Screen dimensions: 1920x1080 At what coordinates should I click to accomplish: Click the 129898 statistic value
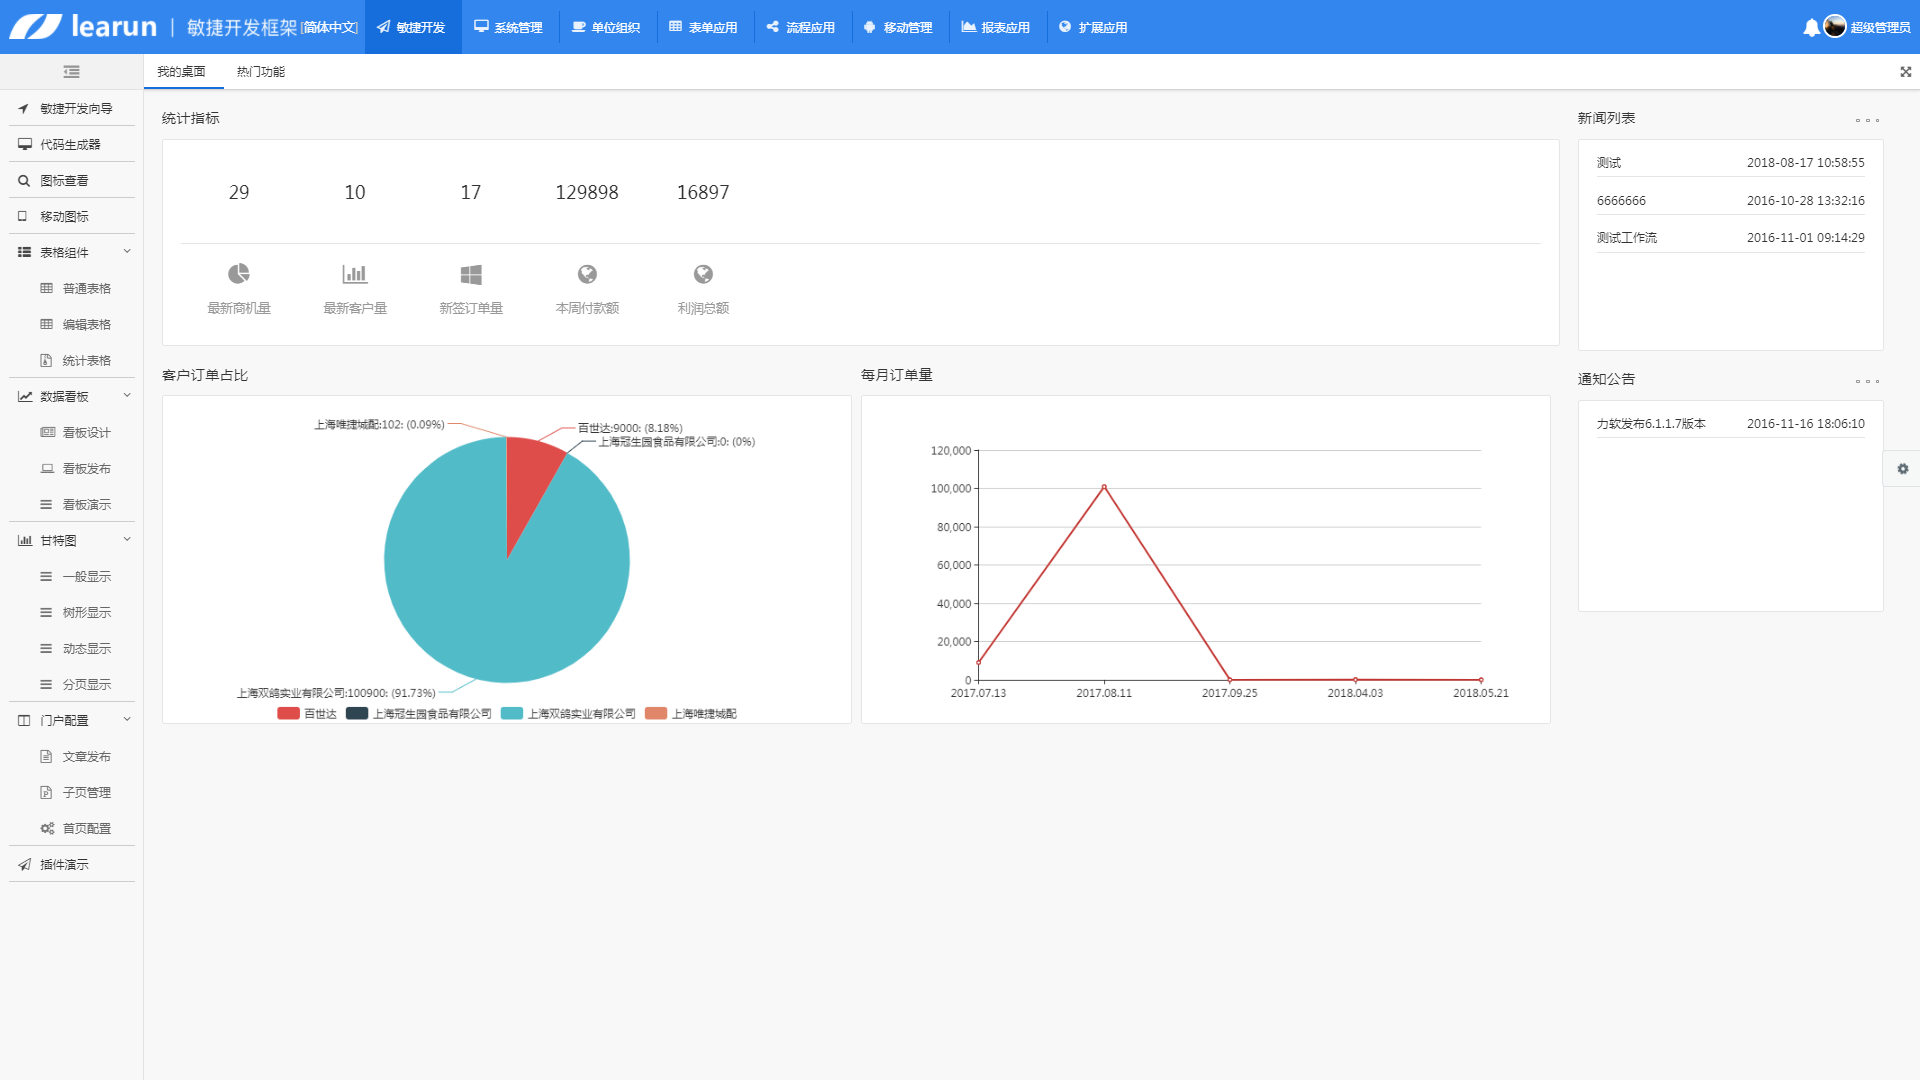[x=587, y=192]
